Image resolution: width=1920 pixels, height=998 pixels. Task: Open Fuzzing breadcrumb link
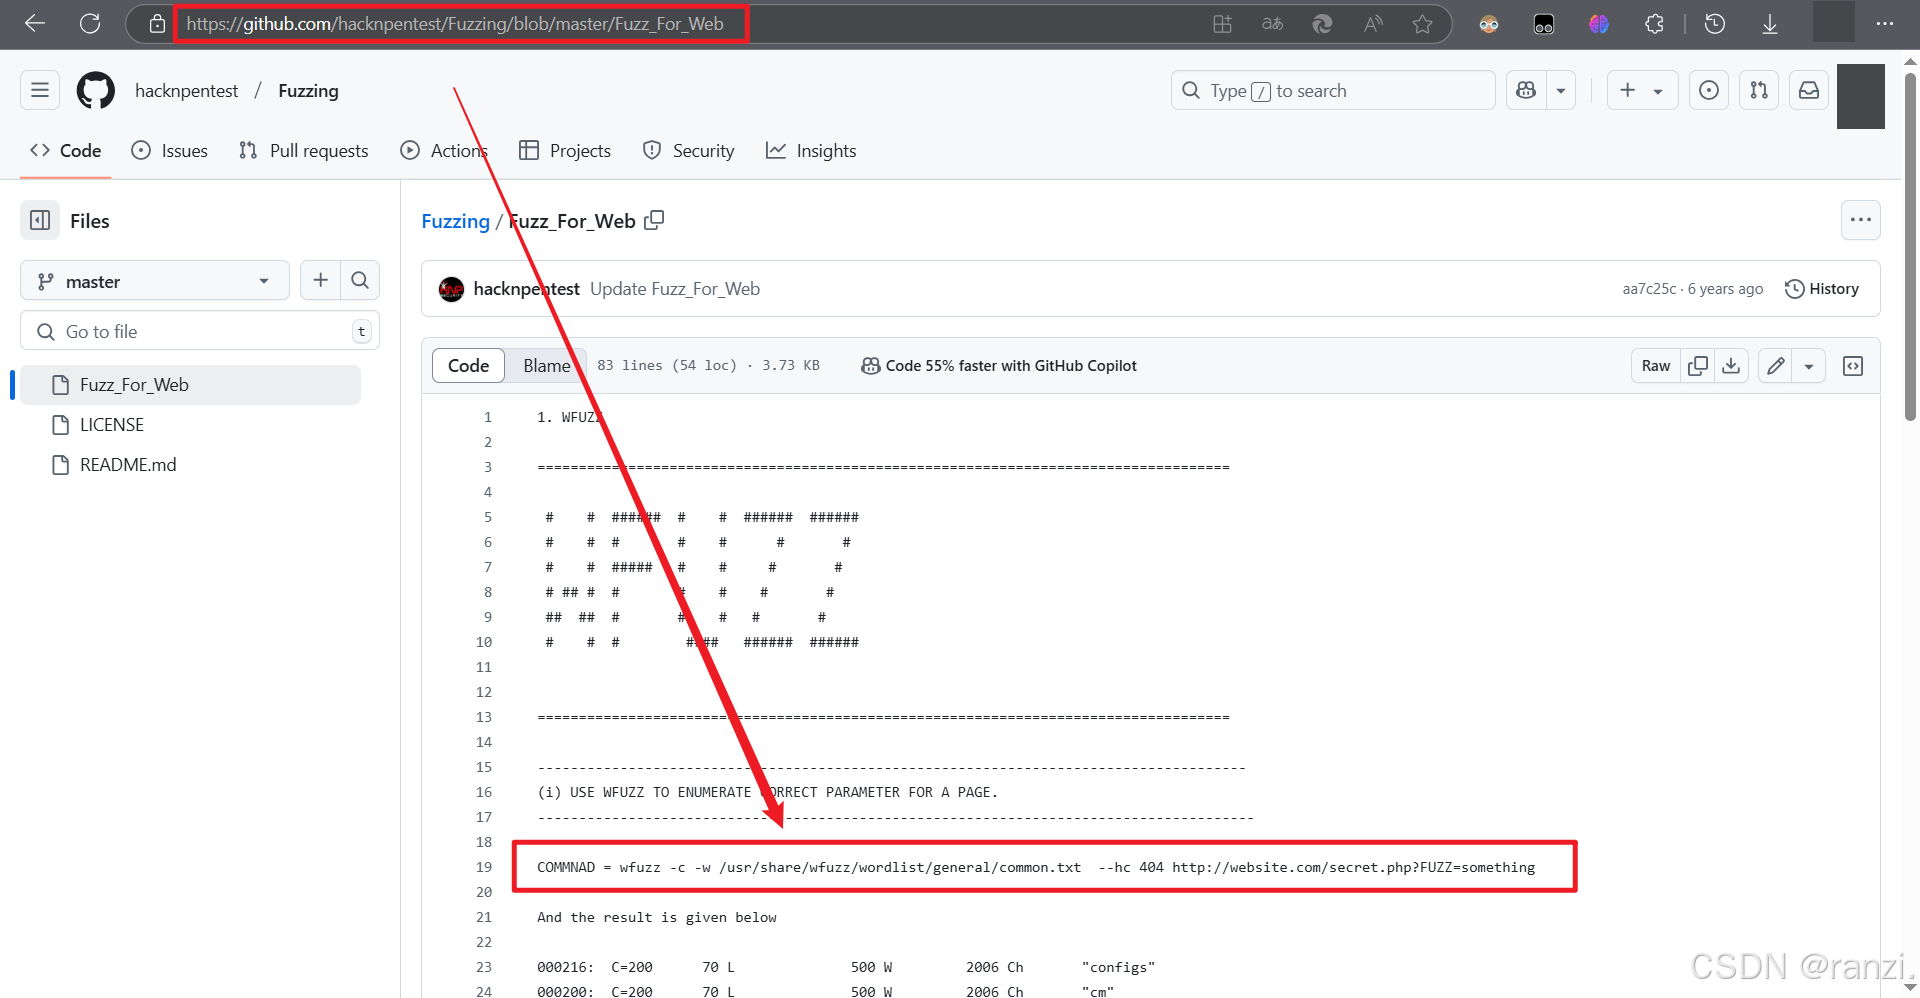[456, 221]
